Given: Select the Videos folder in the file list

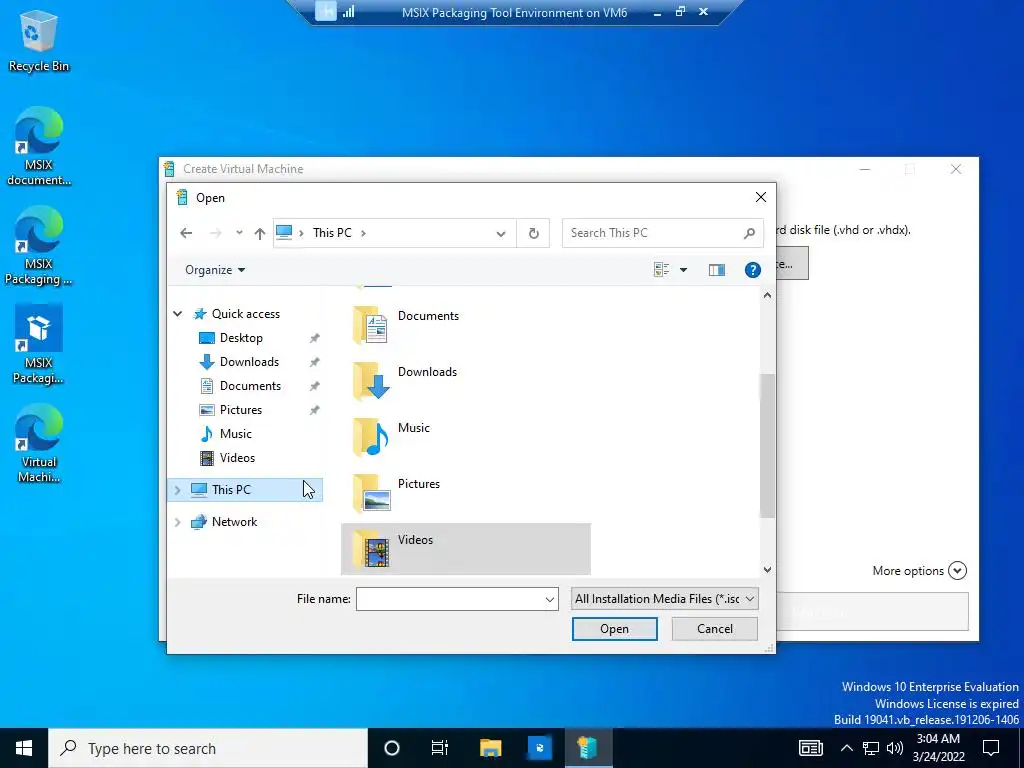Looking at the screenshot, I should pyautogui.click(x=466, y=549).
